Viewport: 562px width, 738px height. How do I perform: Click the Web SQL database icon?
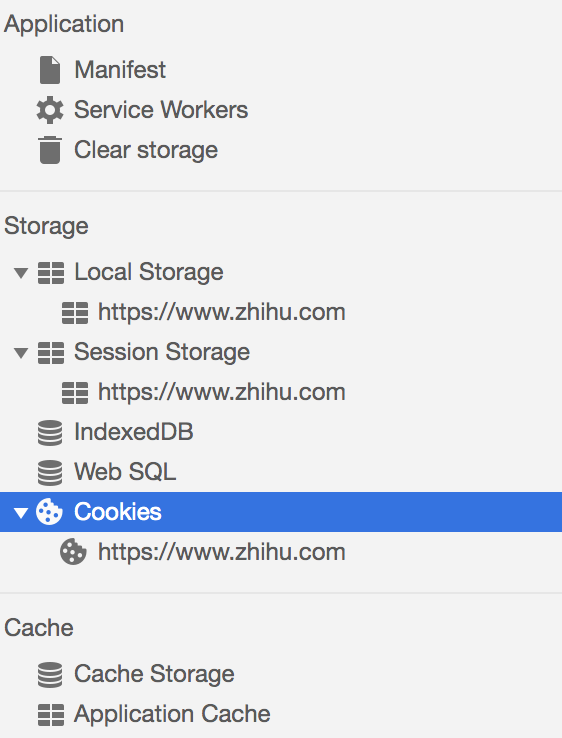[50, 473]
